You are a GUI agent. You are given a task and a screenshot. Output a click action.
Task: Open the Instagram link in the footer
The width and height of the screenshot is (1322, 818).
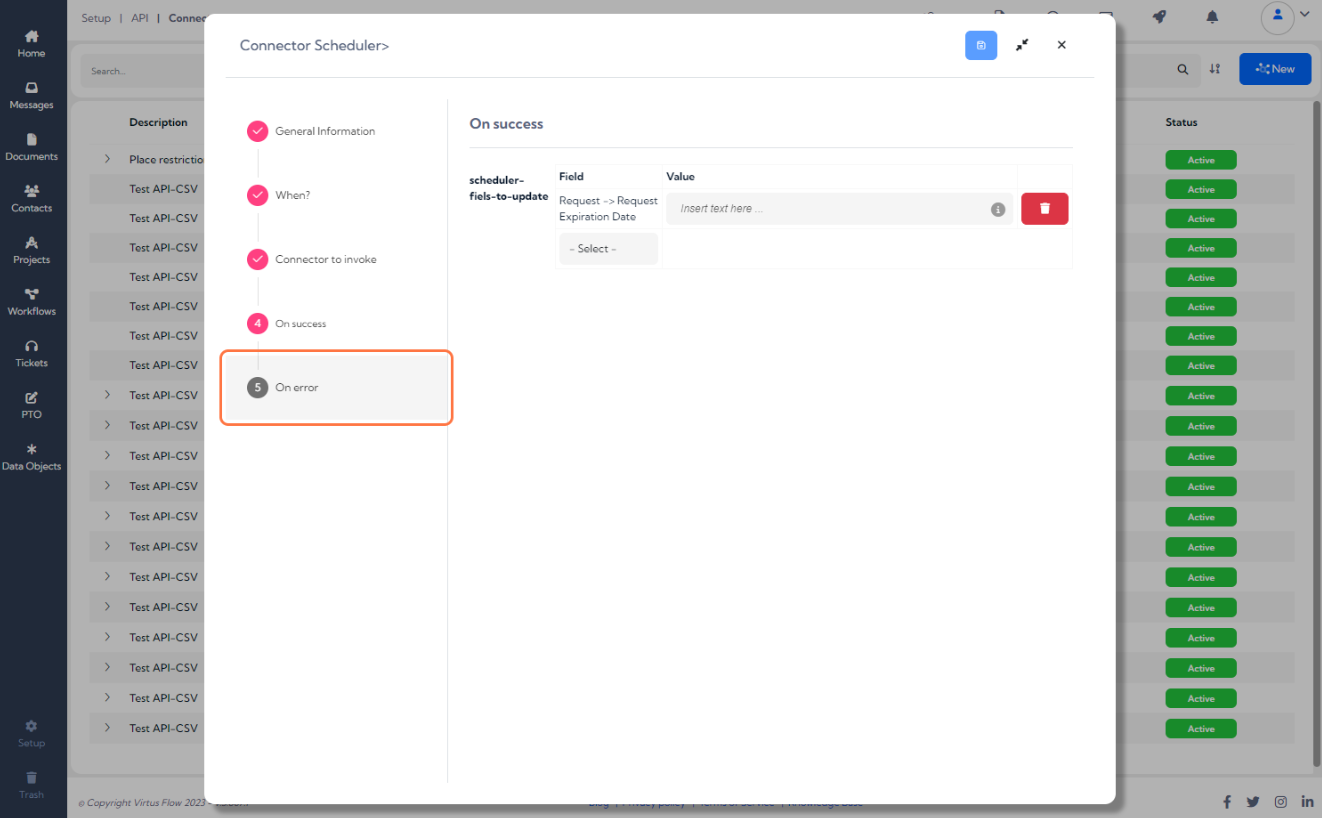[x=1280, y=802]
